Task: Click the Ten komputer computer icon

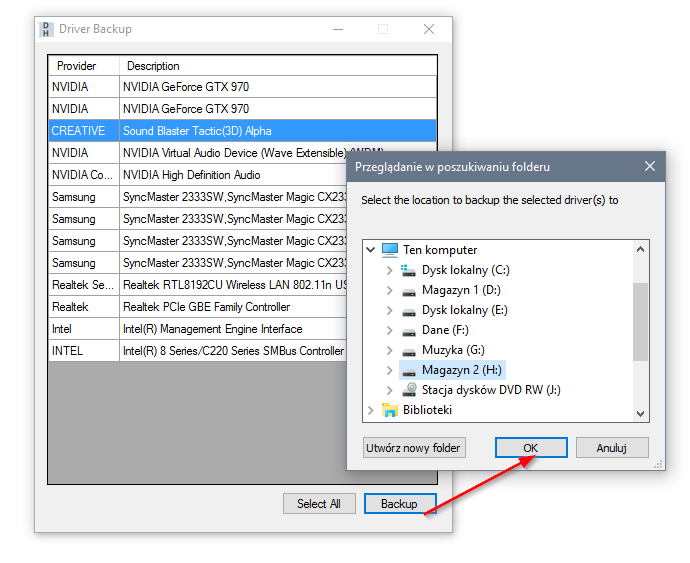Action: [x=390, y=250]
